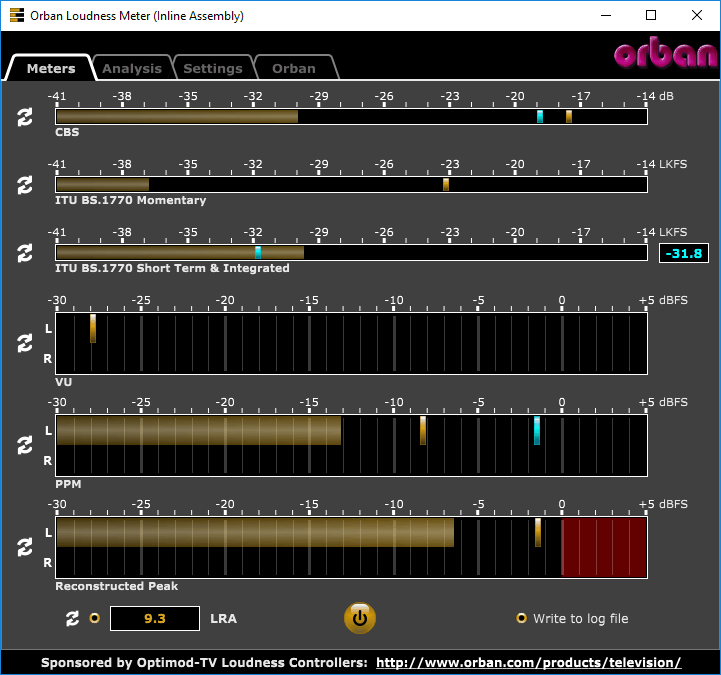Click the Orban logo
Screen dimensions: 721x675
pyautogui.click(x=666, y=53)
